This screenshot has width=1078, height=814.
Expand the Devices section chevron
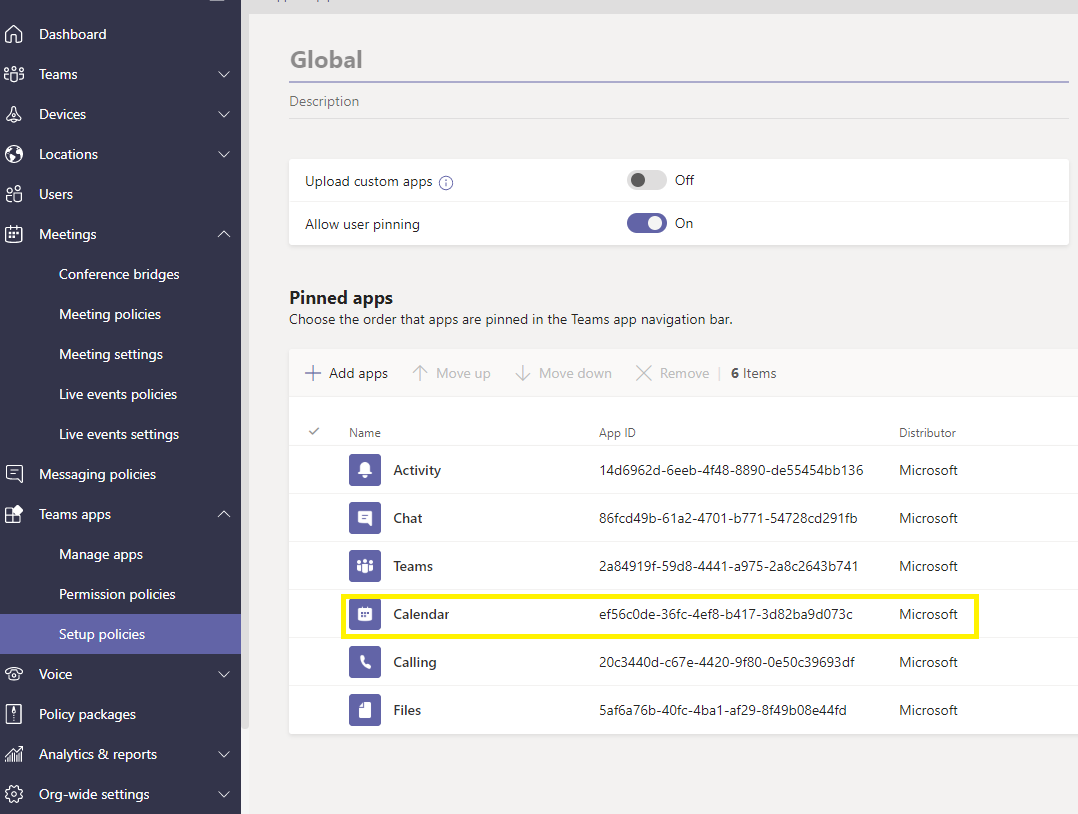(224, 114)
